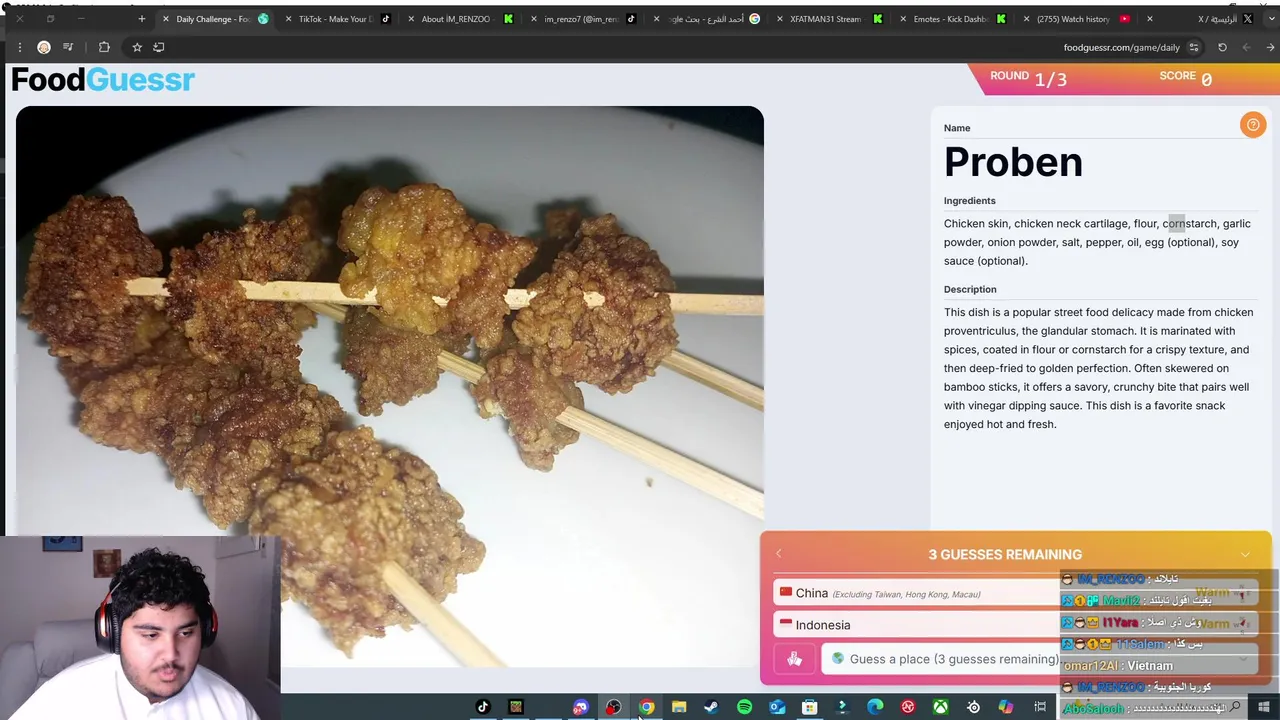The width and height of the screenshot is (1280, 720).
Task: Click the left chevron in guesses panel header
Action: coord(779,554)
